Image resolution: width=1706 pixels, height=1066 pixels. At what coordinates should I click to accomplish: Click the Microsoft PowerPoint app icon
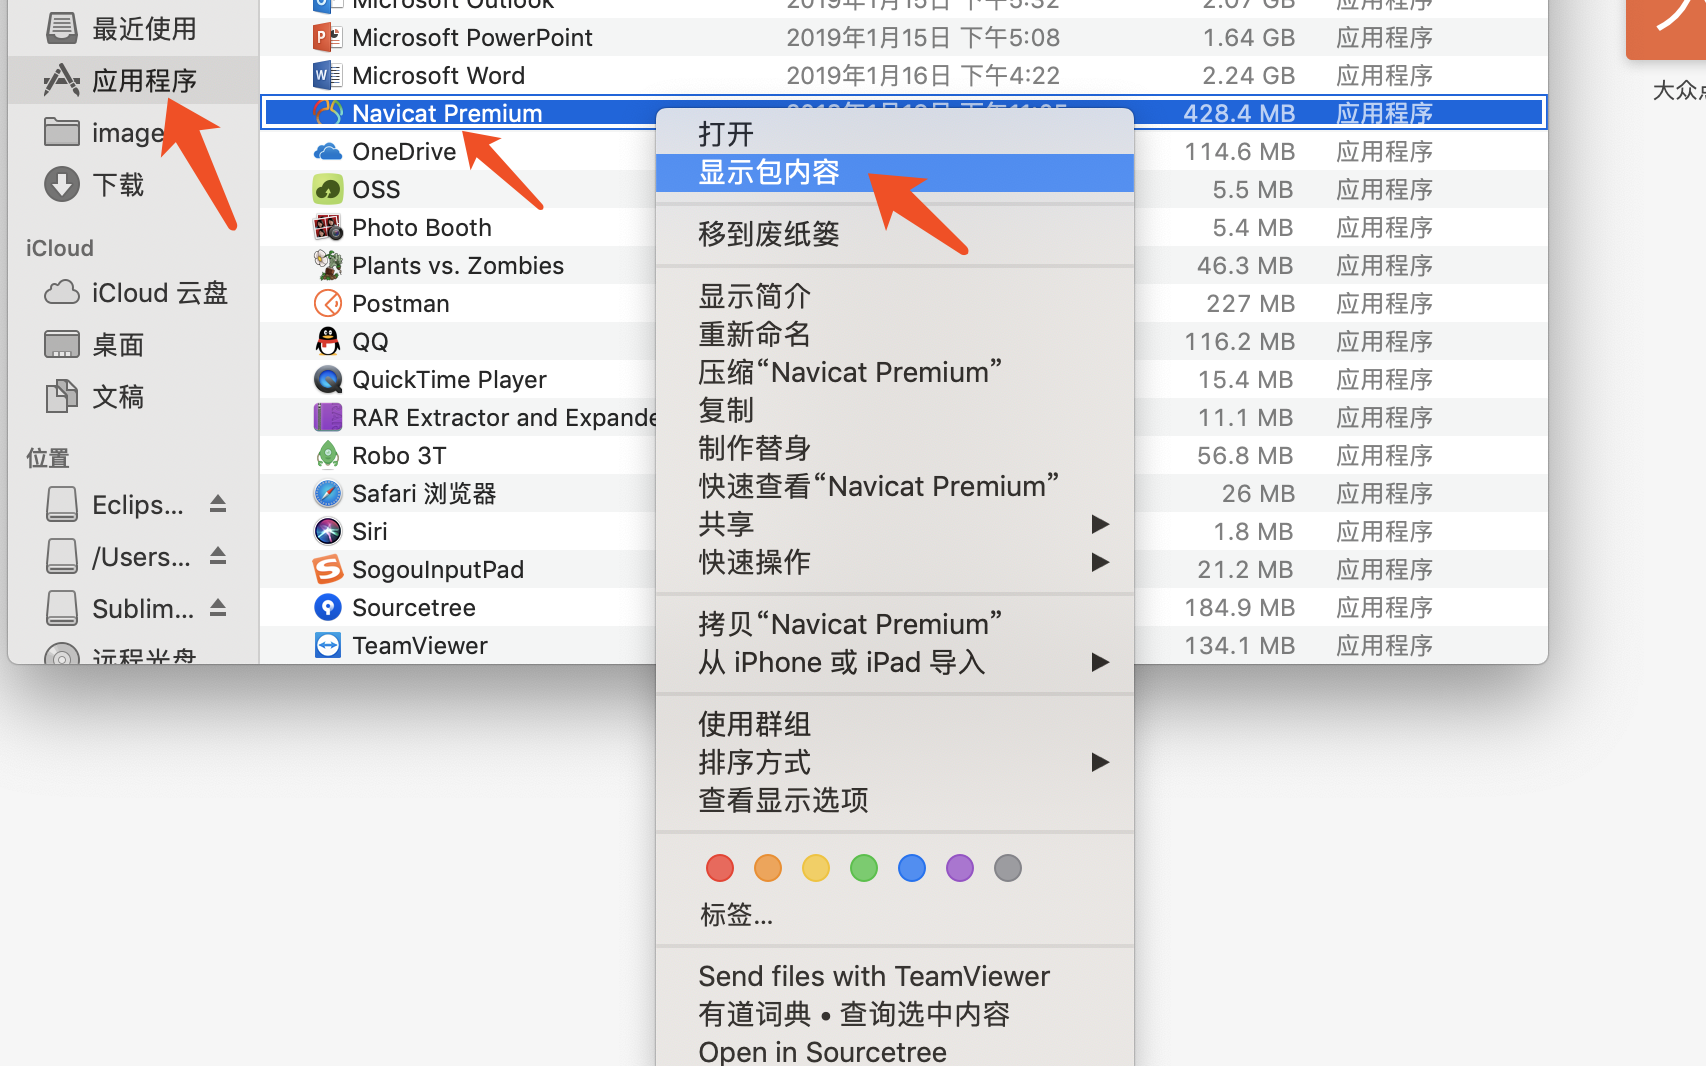click(x=327, y=38)
